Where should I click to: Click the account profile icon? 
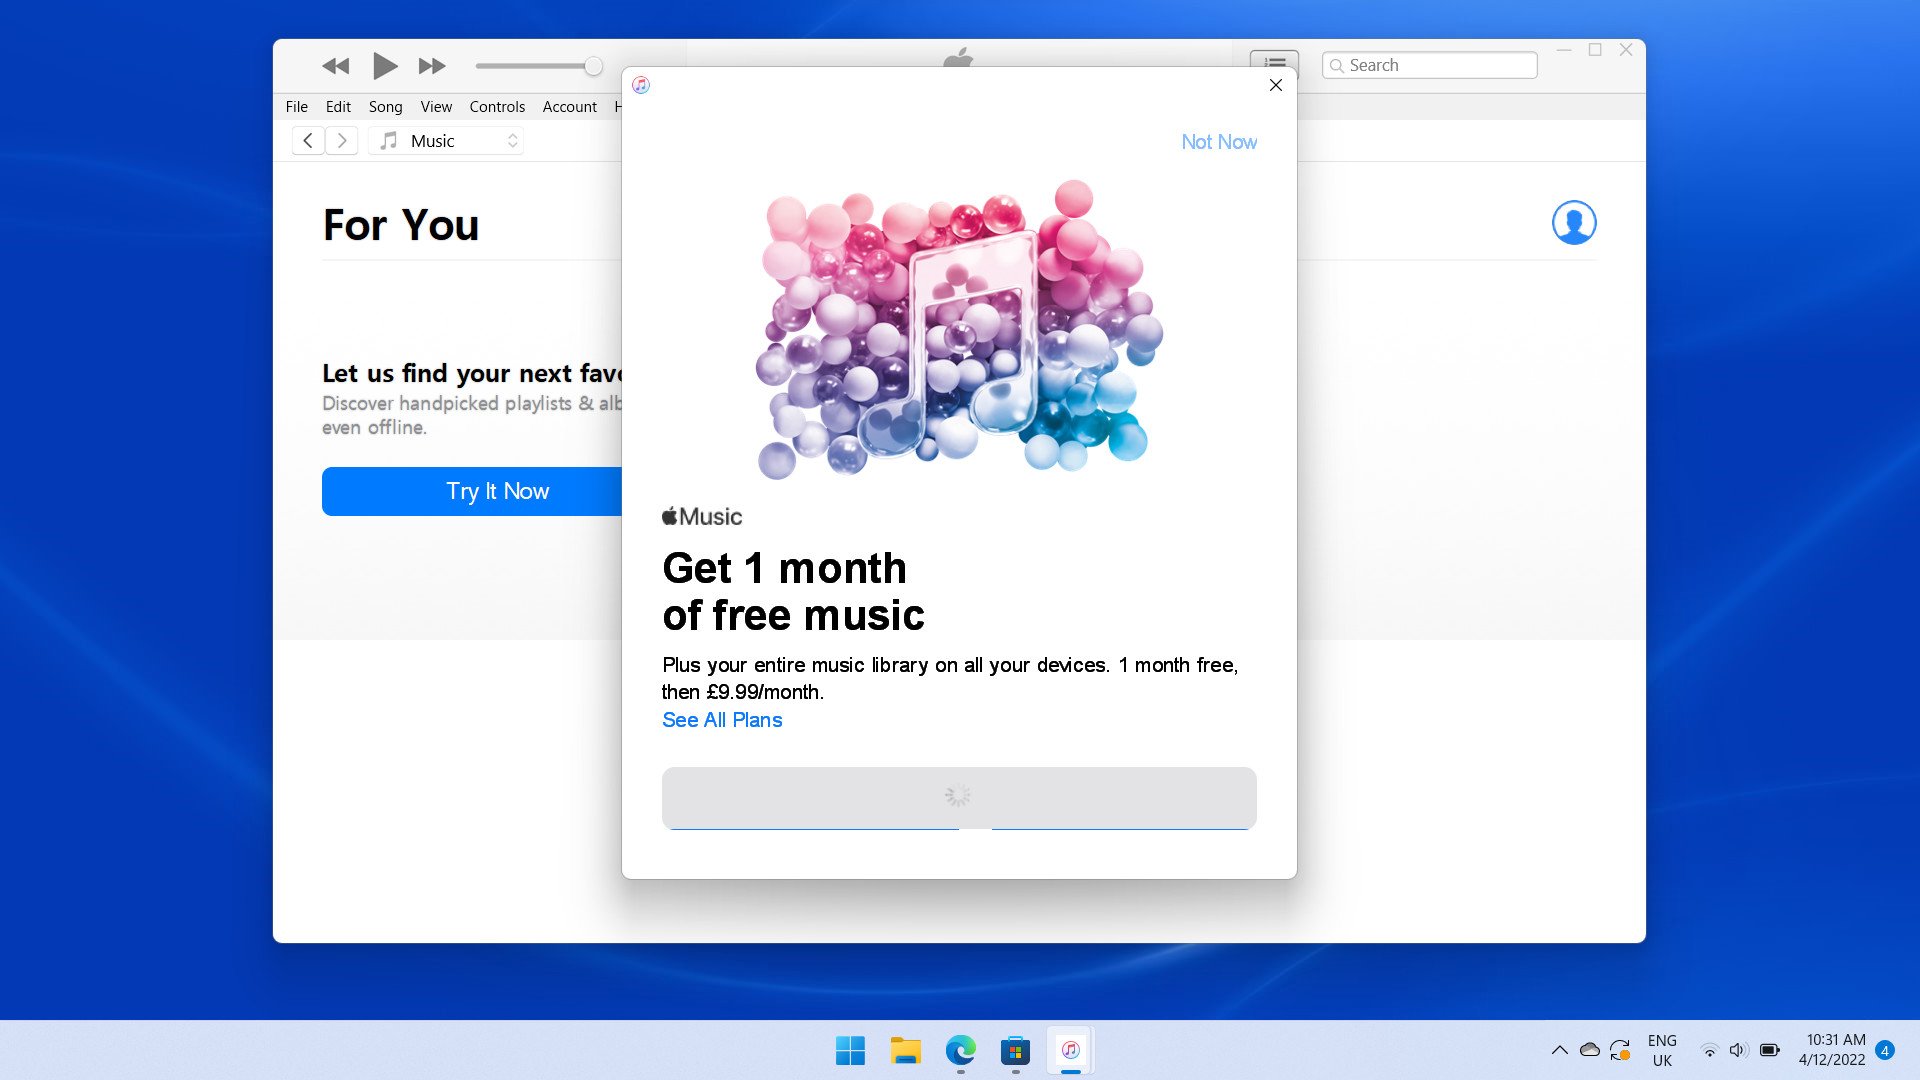pyautogui.click(x=1573, y=222)
